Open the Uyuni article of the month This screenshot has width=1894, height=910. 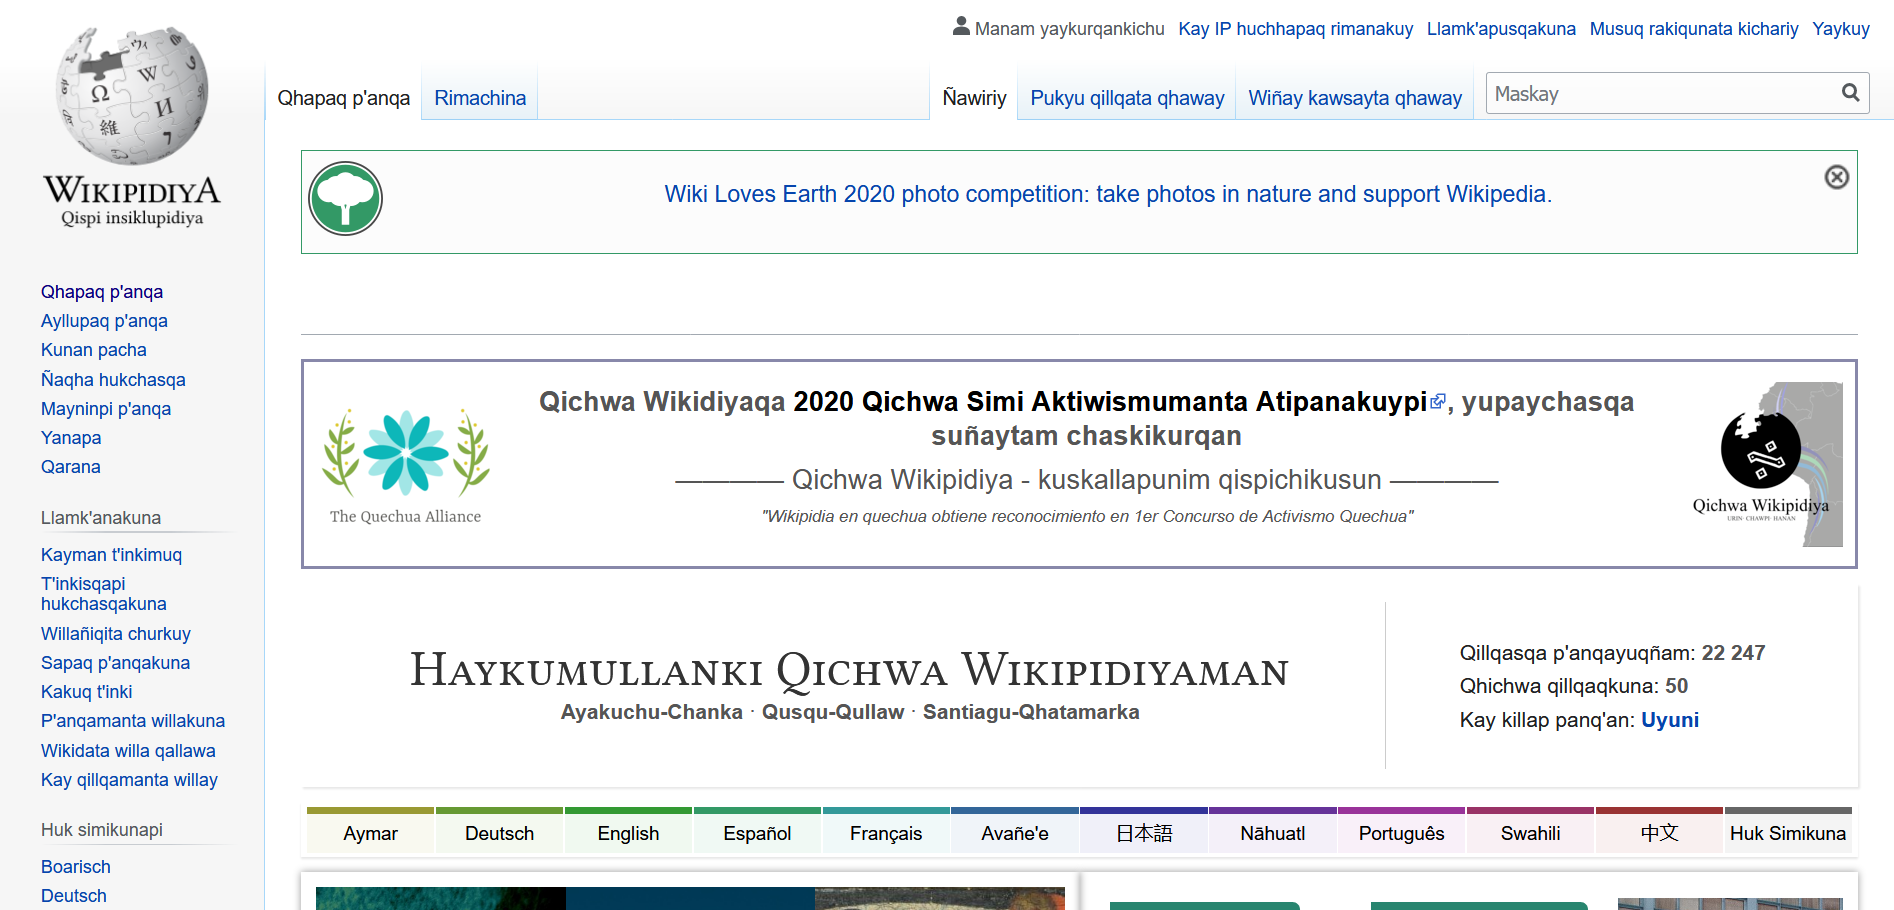tap(1670, 720)
